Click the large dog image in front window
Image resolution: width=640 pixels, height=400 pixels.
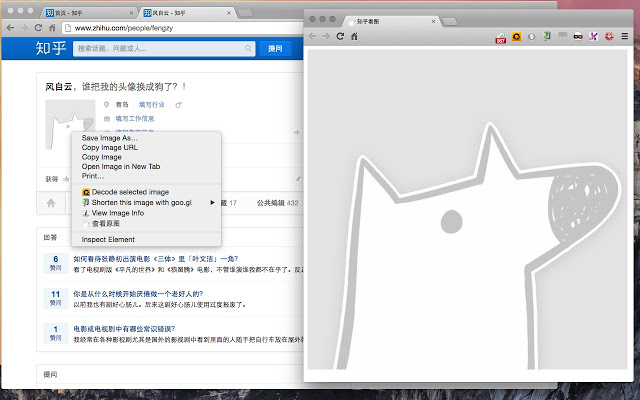tap(467, 209)
